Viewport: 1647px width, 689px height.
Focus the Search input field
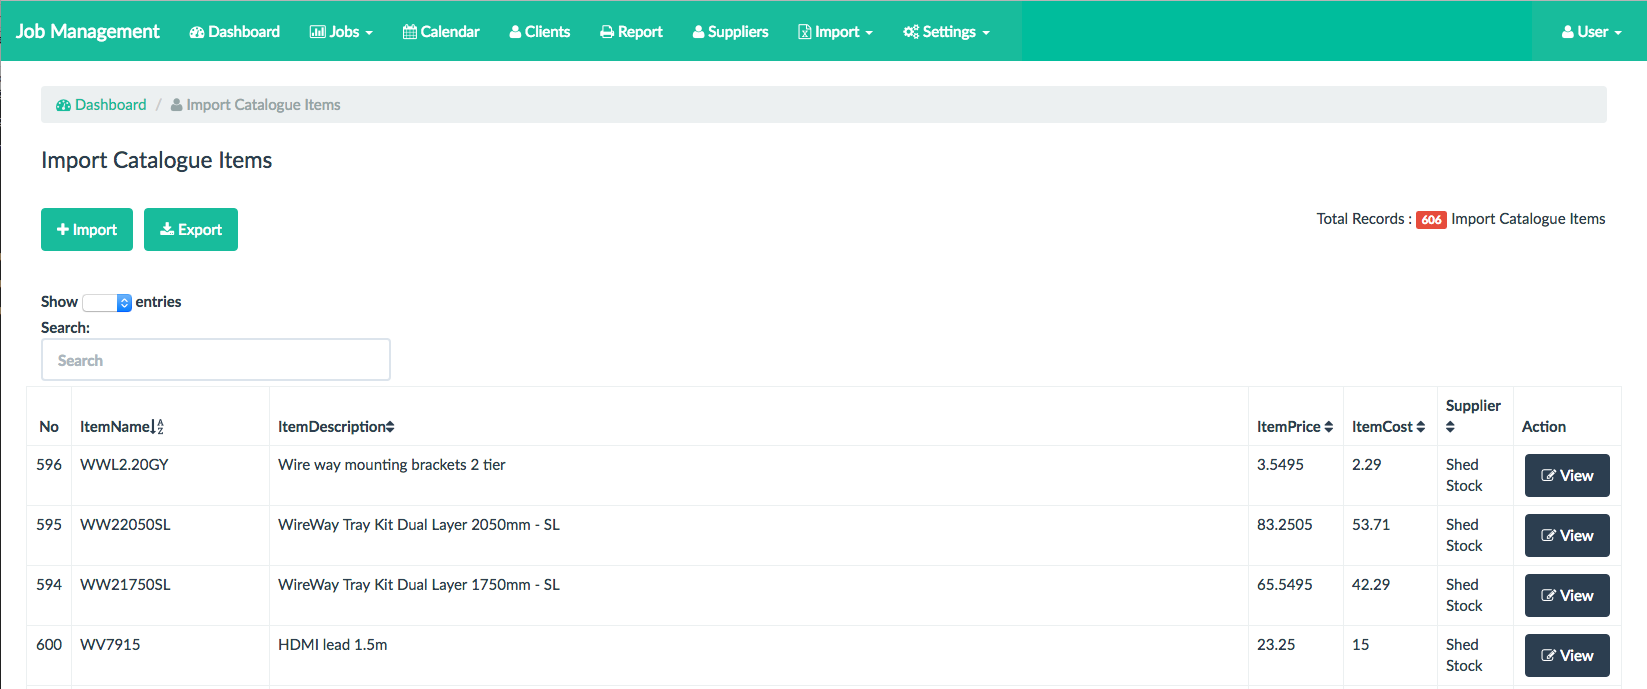[216, 360]
